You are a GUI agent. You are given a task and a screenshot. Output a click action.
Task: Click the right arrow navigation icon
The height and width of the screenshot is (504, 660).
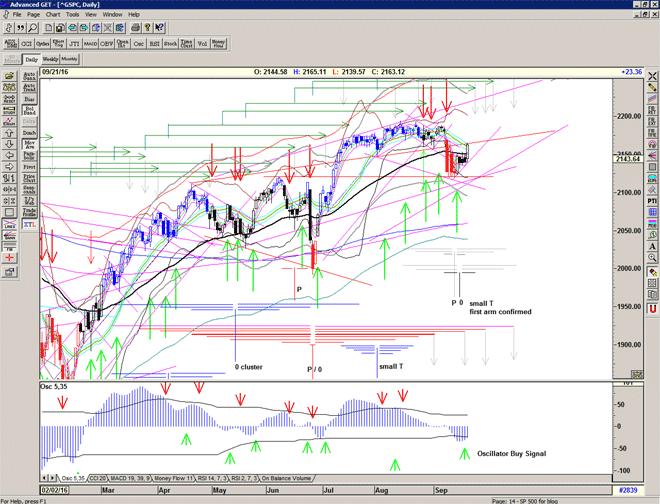tap(8, 166)
